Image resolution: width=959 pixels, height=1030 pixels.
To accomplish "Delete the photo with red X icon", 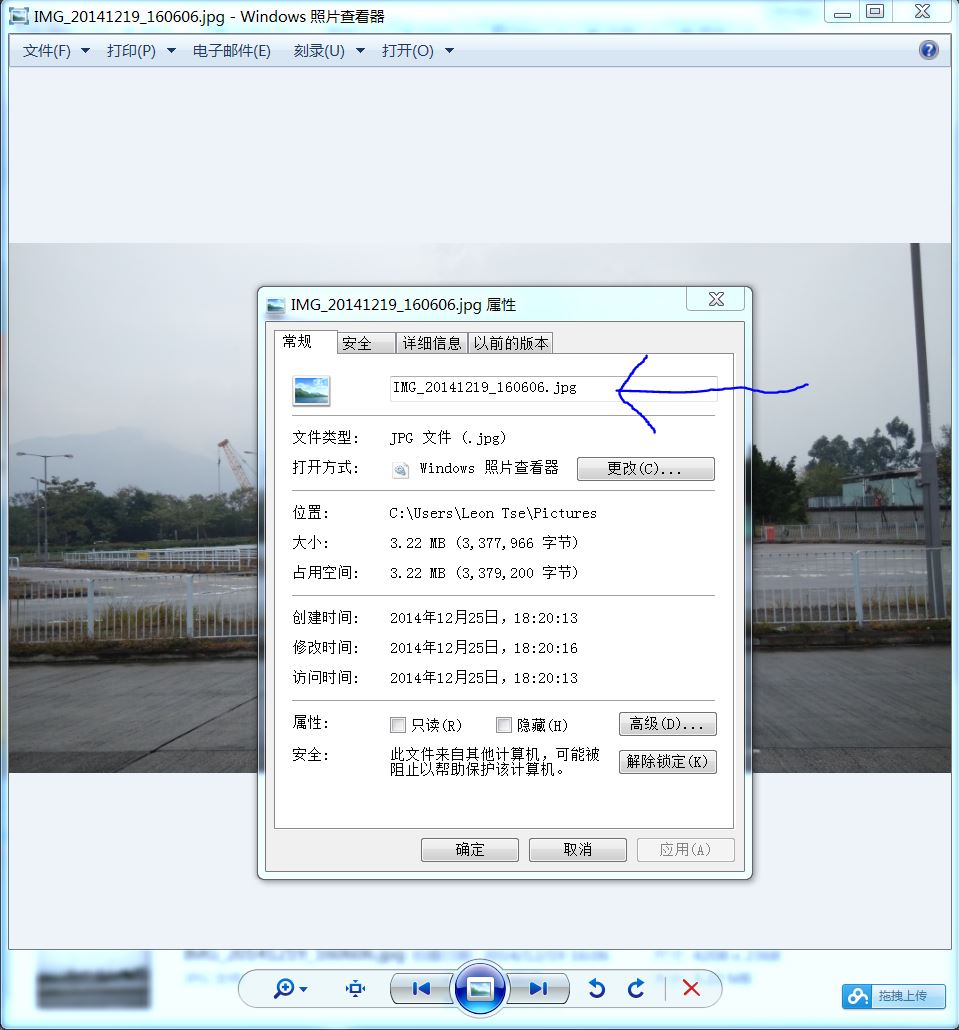I will click(x=690, y=988).
